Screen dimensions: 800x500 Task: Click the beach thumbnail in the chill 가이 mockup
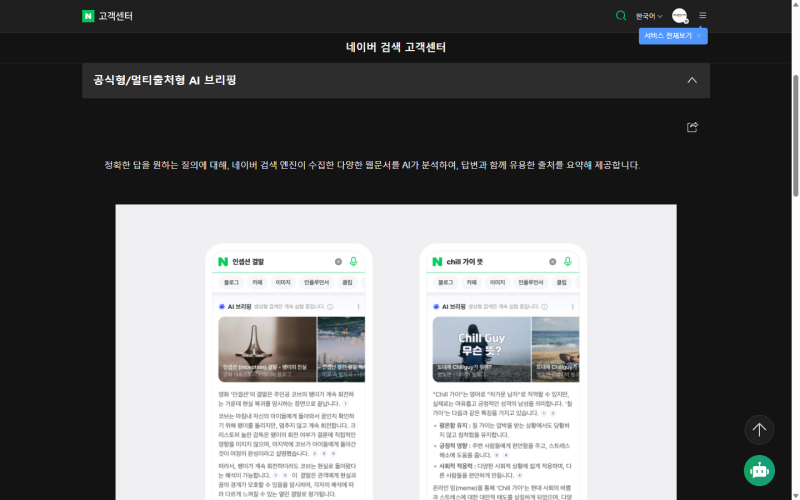pos(556,349)
